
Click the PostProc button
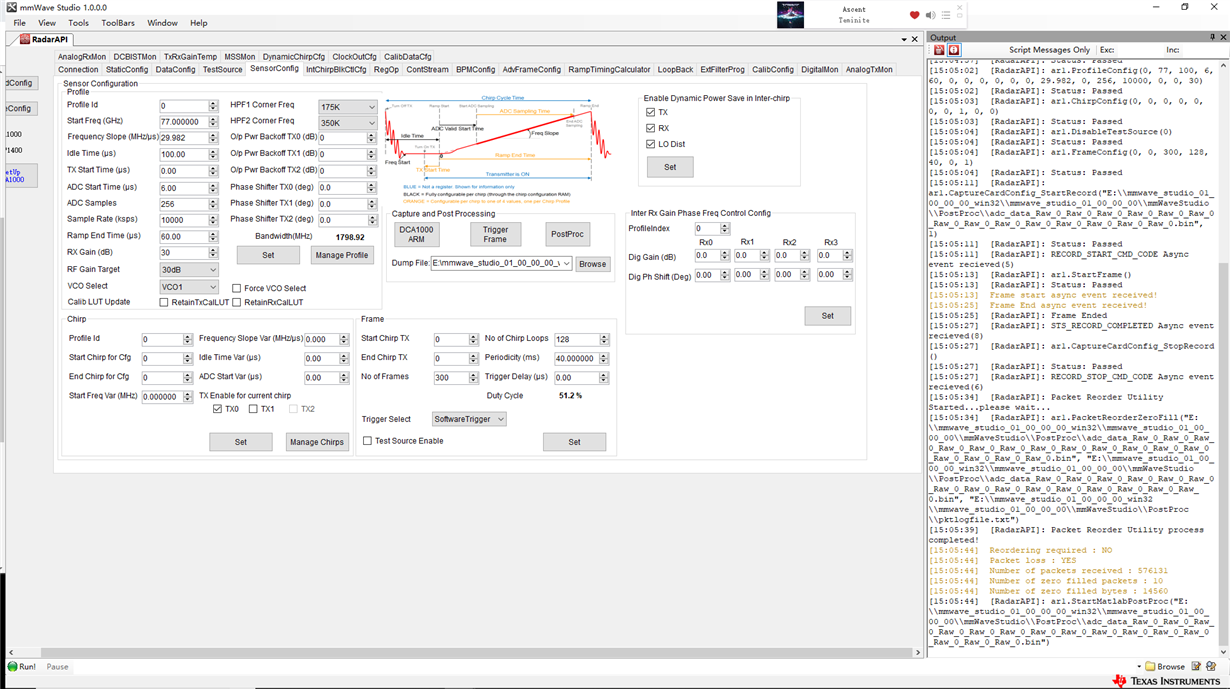point(567,234)
